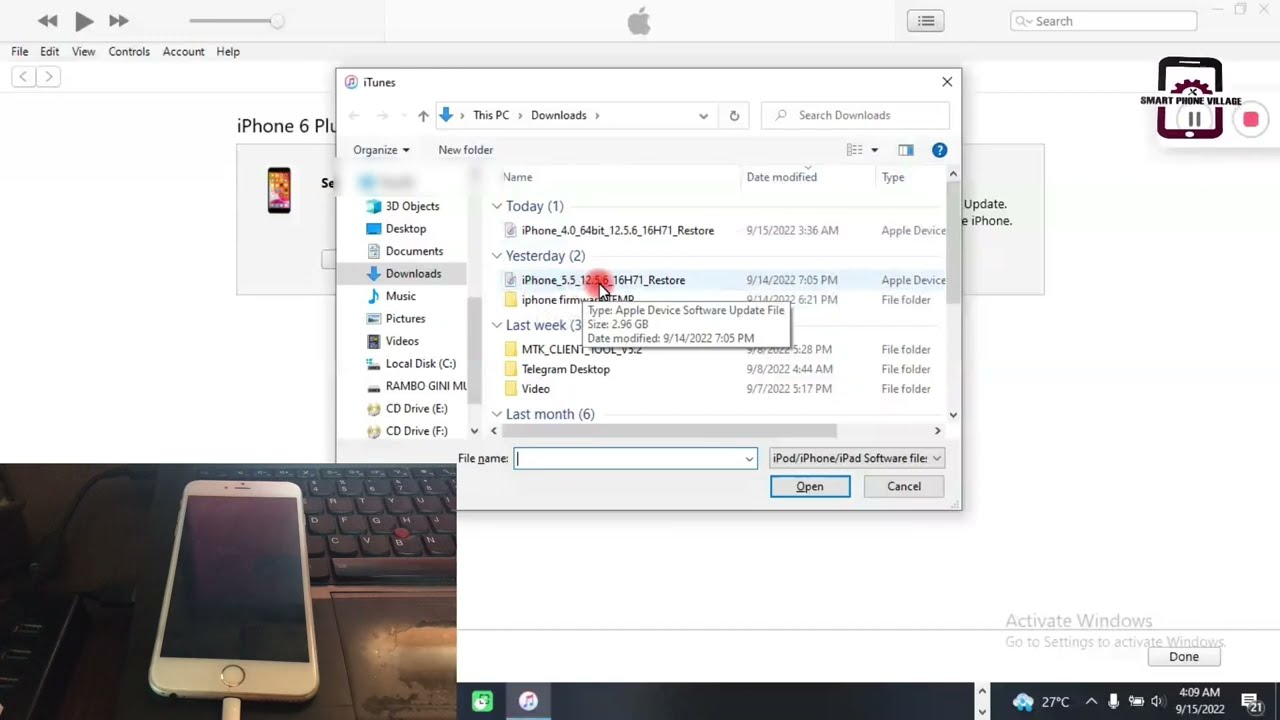This screenshot has width=1280, height=720.
Task: Pause the screen recording
Action: (x=1195, y=120)
